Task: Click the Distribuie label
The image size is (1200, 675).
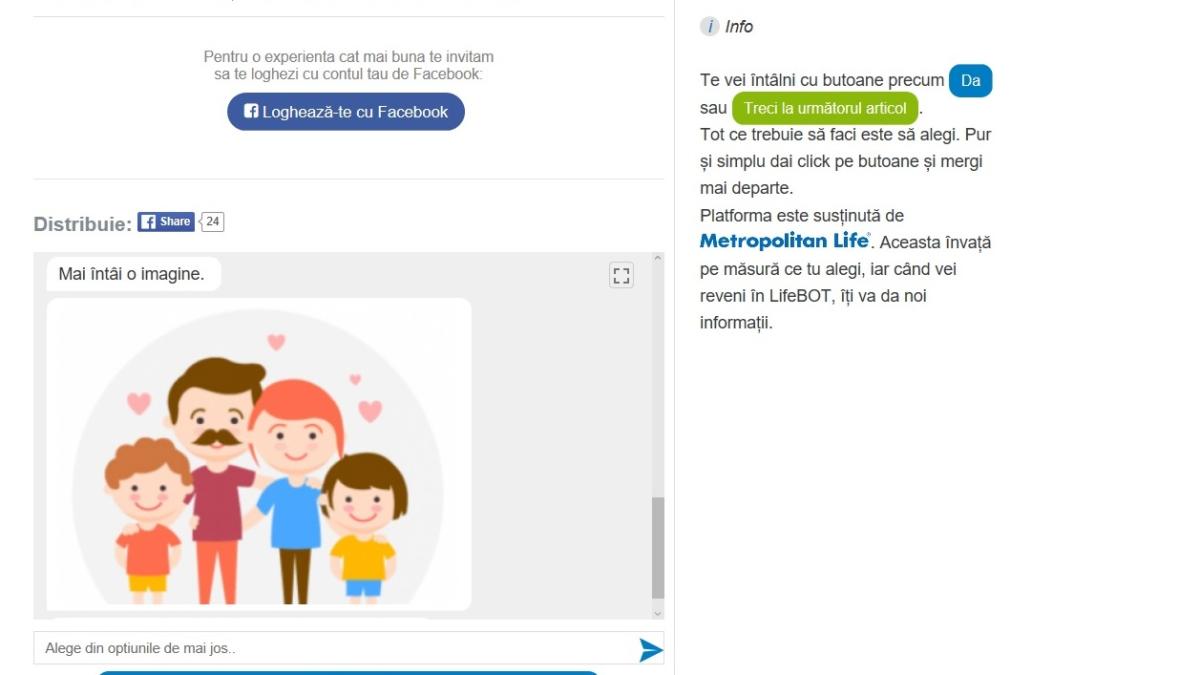Action: click(x=82, y=224)
